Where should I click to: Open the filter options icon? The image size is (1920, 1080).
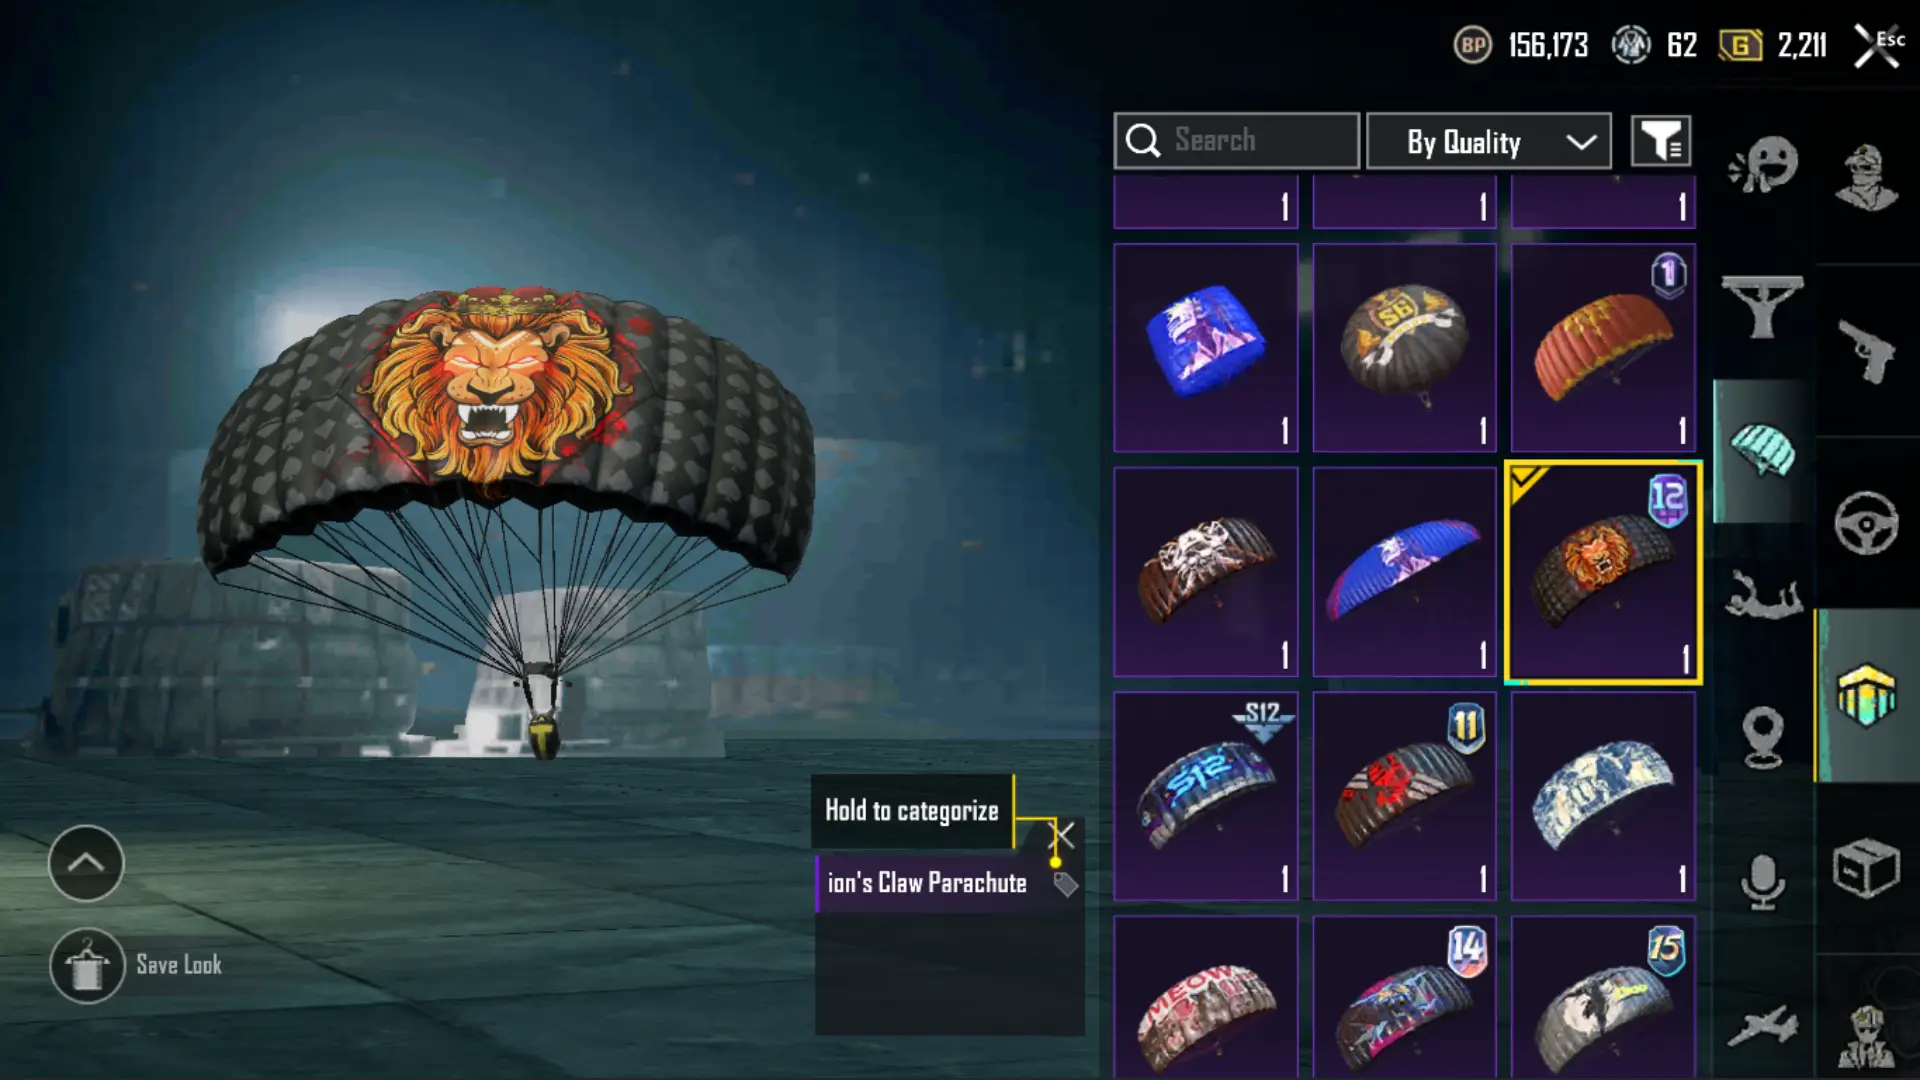[x=1661, y=141]
